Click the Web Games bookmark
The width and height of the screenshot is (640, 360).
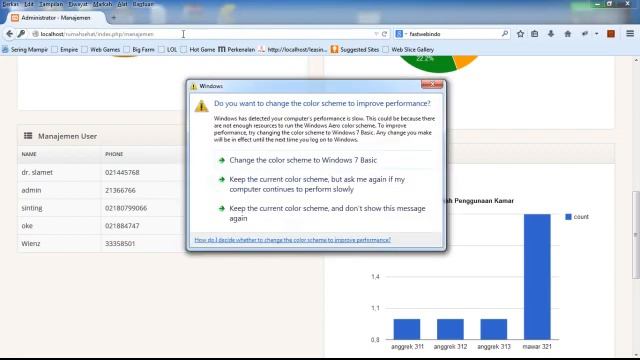pos(101,49)
